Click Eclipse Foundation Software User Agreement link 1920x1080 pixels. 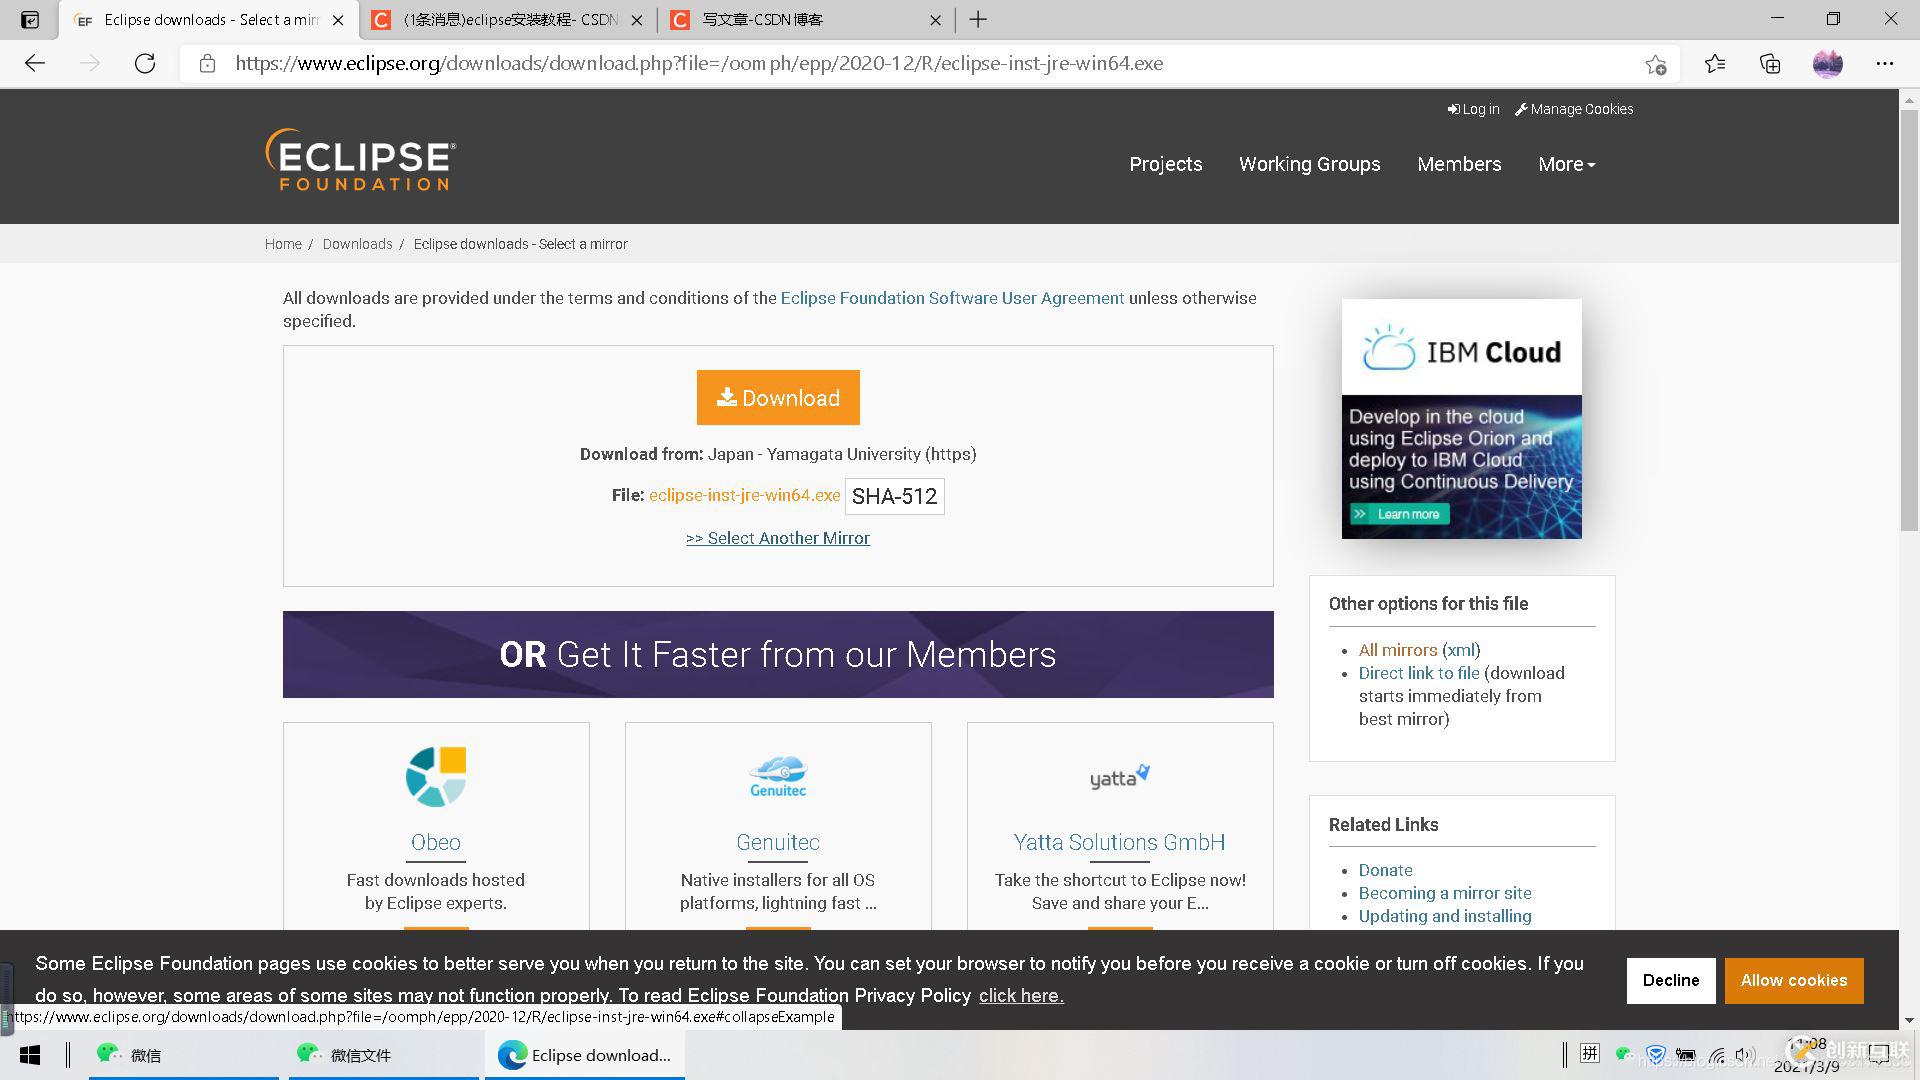(x=952, y=297)
